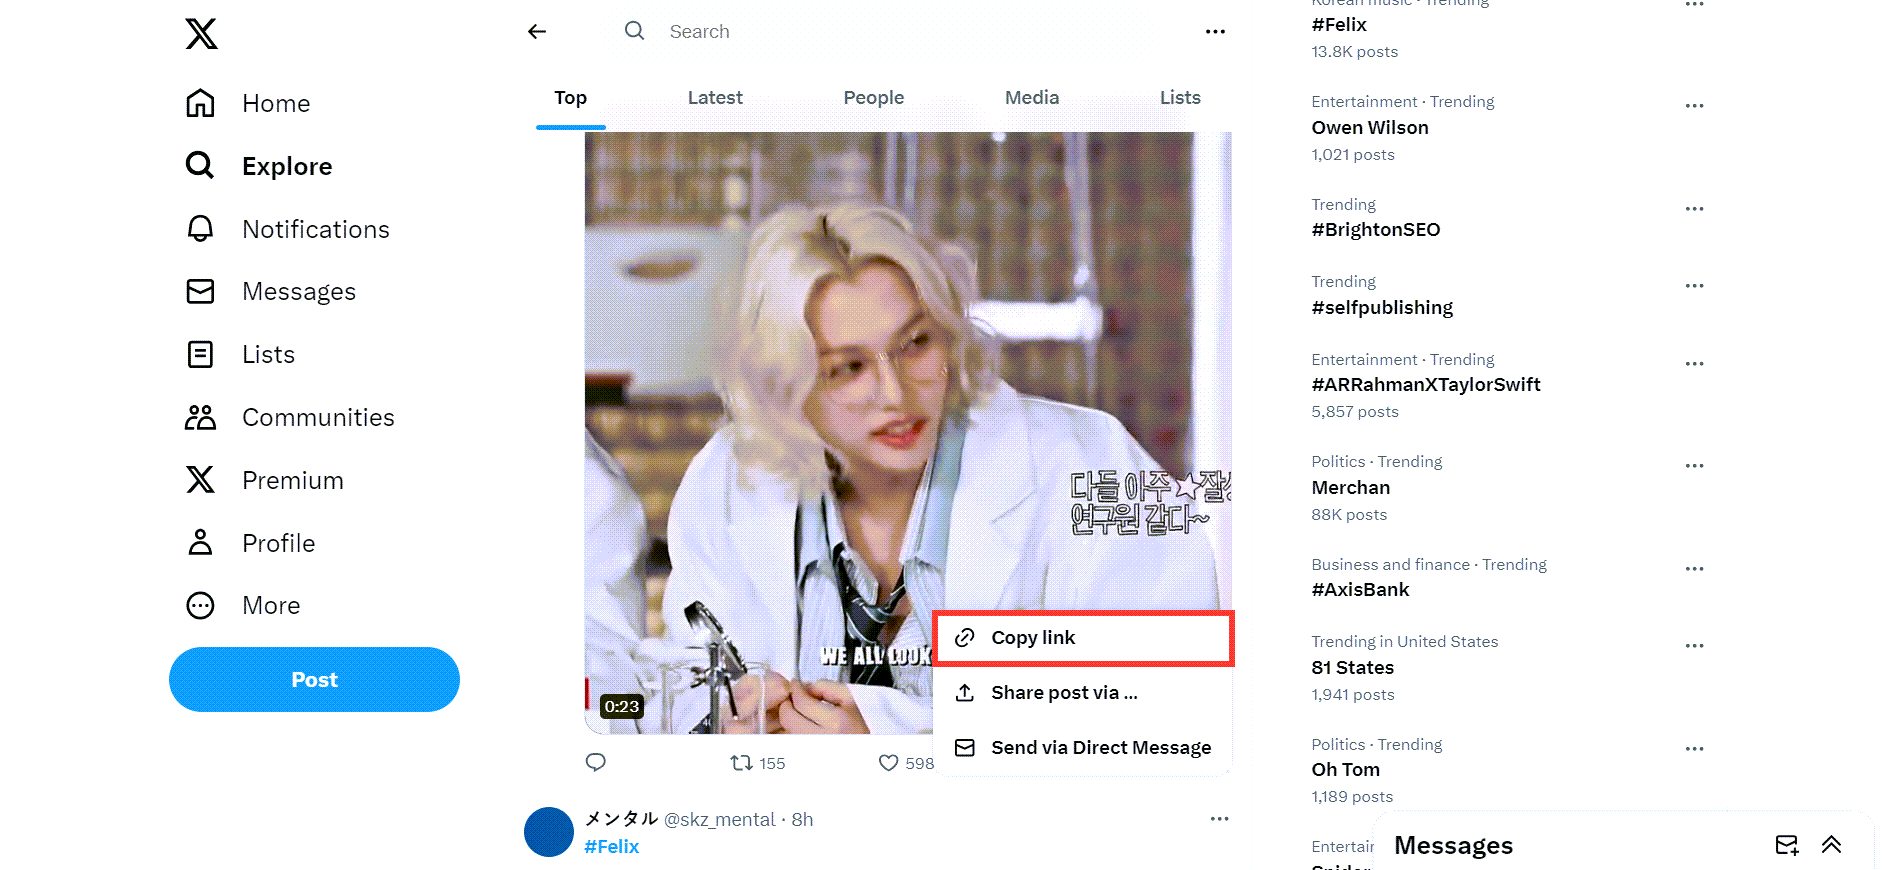
Task: Switch to the People tab
Action: 873,98
